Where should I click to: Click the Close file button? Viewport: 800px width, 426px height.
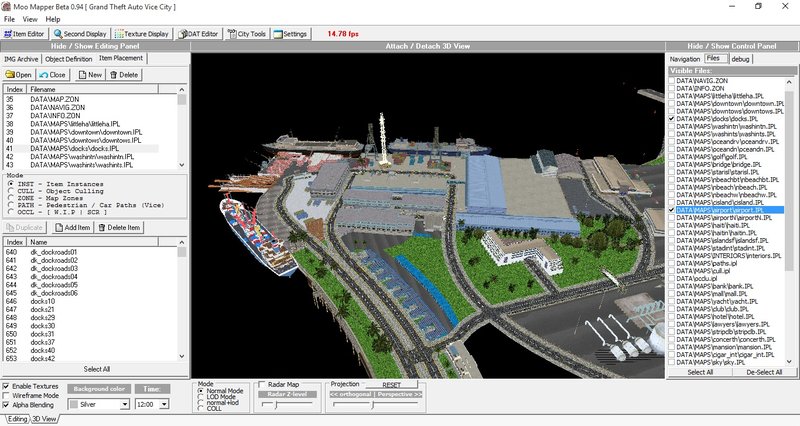coord(53,74)
